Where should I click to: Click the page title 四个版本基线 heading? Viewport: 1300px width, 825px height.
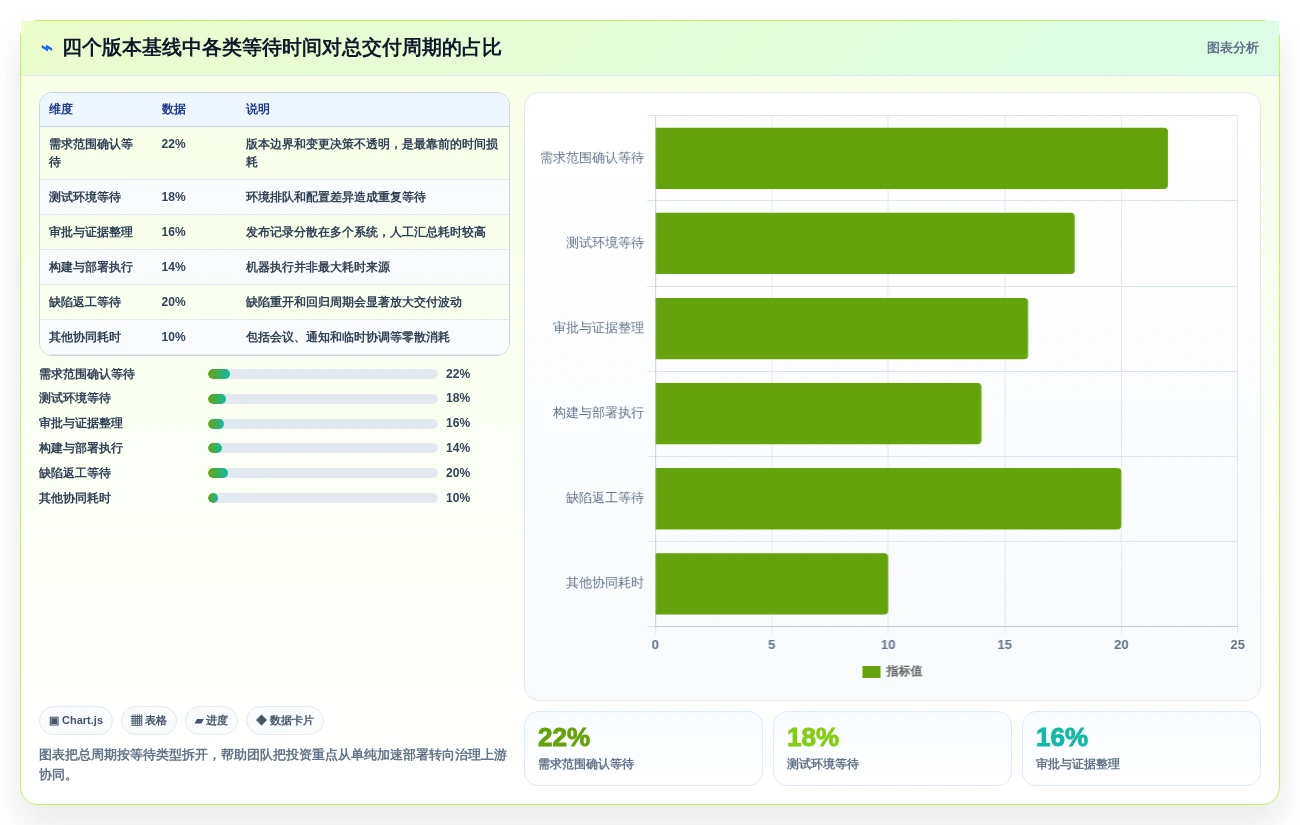pyautogui.click(x=282, y=48)
